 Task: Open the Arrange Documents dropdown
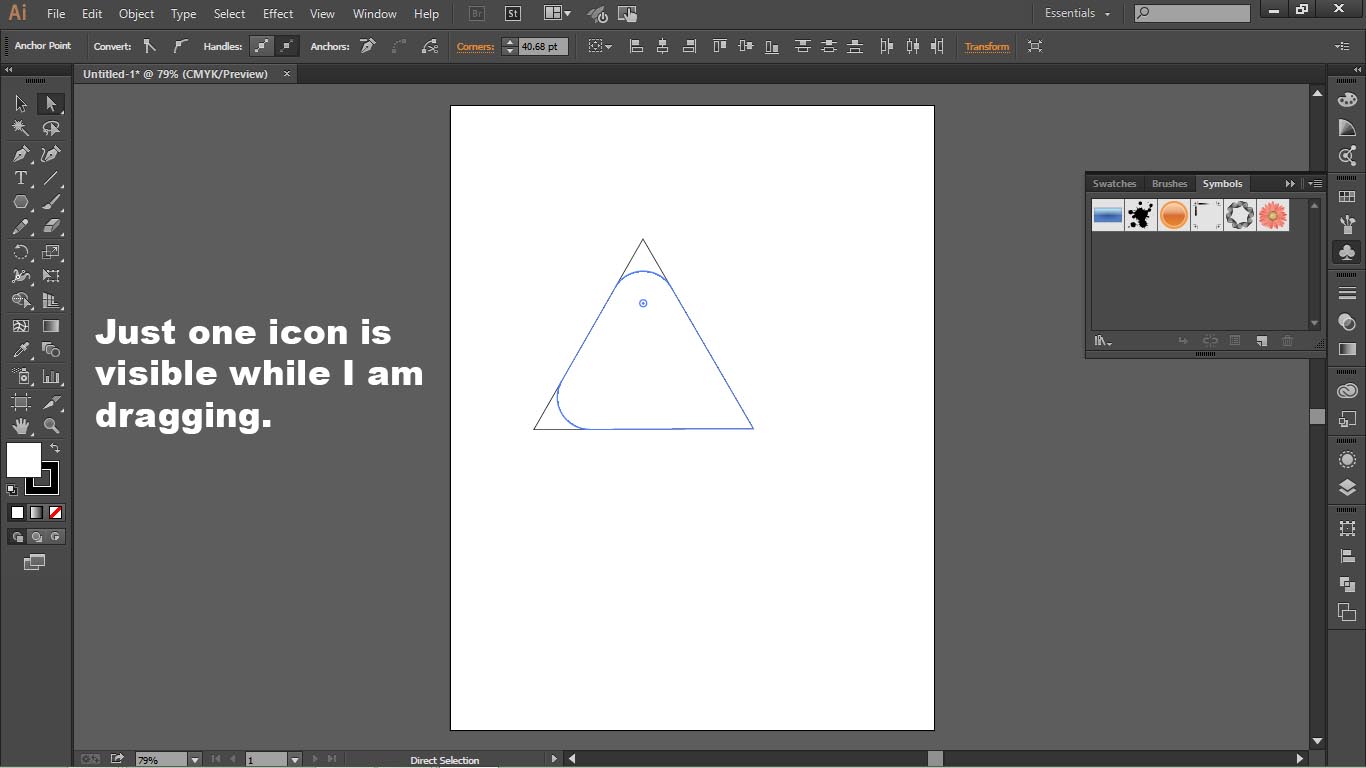[x=558, y=14]
